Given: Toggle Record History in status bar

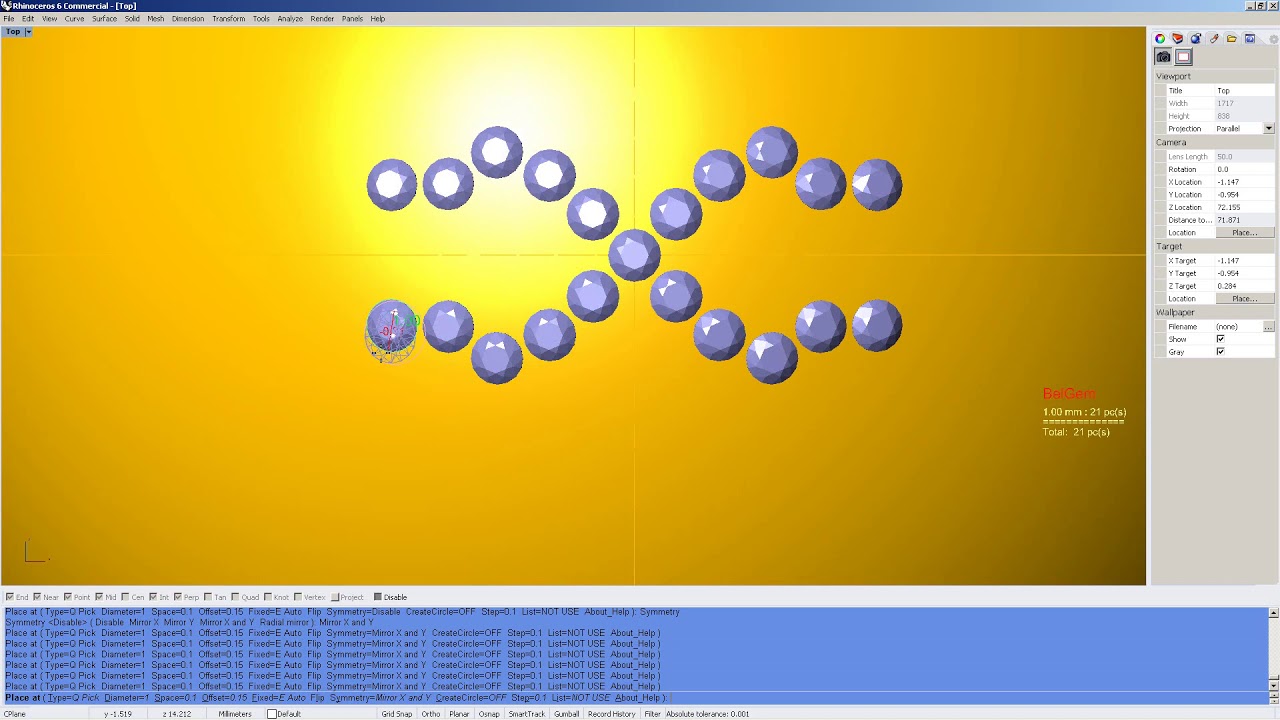Looking at the screenshot, I should point(611,714).
